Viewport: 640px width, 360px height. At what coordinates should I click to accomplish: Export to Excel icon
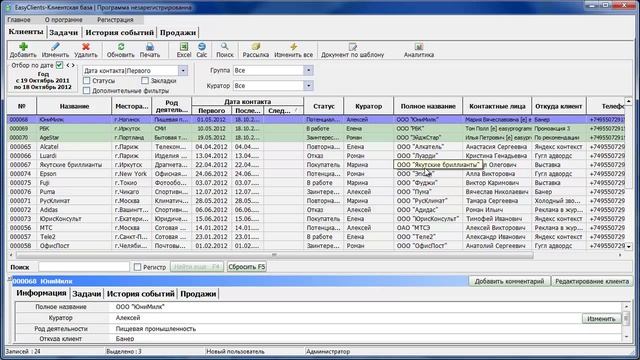[184, 47]
